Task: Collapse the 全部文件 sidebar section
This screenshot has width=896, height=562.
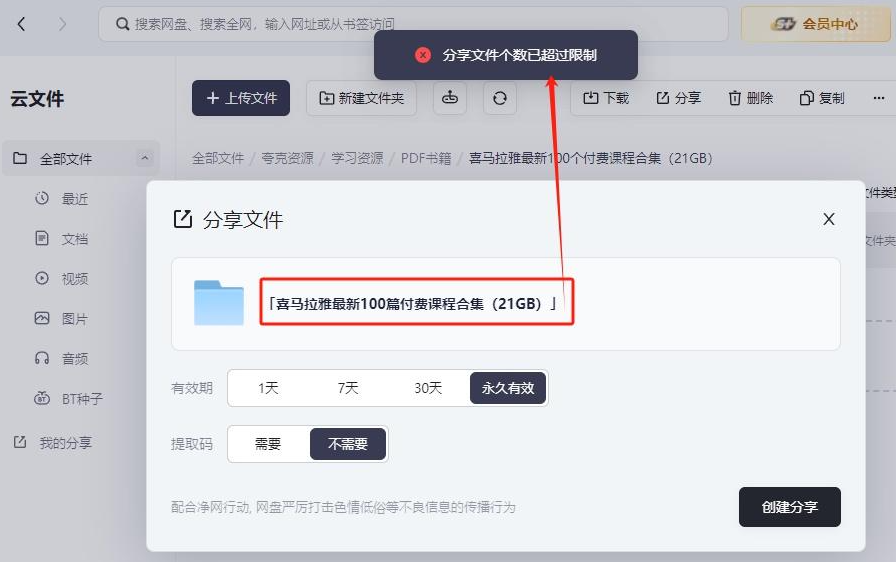Action: (x=145, y=158)
